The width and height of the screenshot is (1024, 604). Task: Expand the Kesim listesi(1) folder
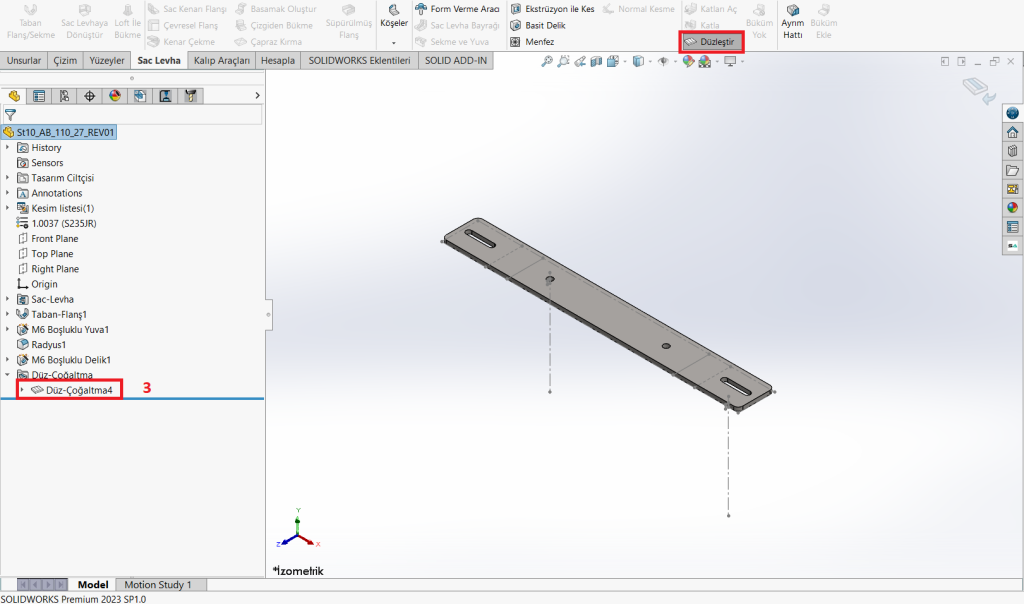8,208
